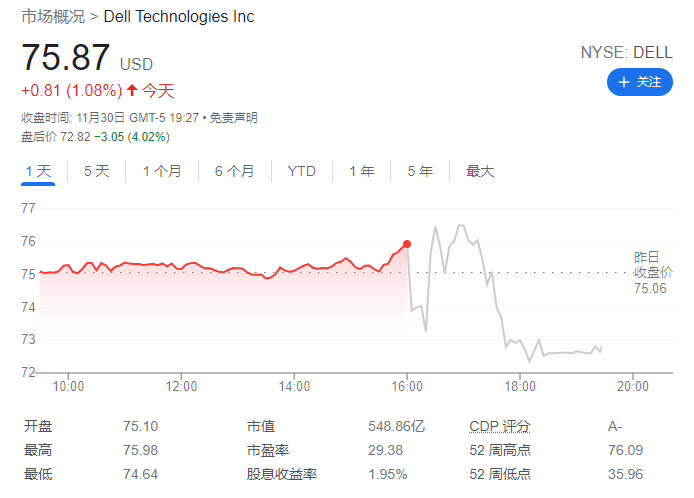Click the 昨日收盘价 75.06 label
This screenshot has width=694, height=498.
pos(652,273)
